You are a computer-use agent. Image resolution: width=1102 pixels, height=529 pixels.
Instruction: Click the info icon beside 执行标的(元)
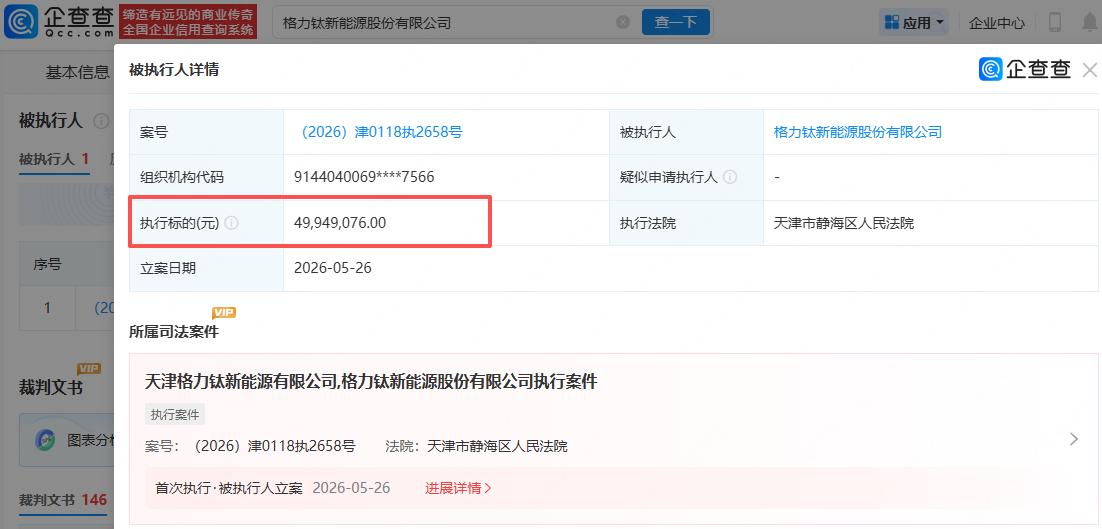[231, 223]
